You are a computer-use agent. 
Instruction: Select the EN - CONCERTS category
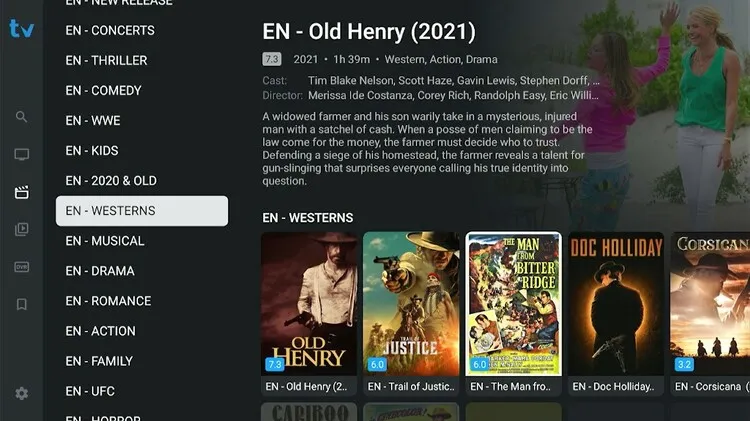110,30
